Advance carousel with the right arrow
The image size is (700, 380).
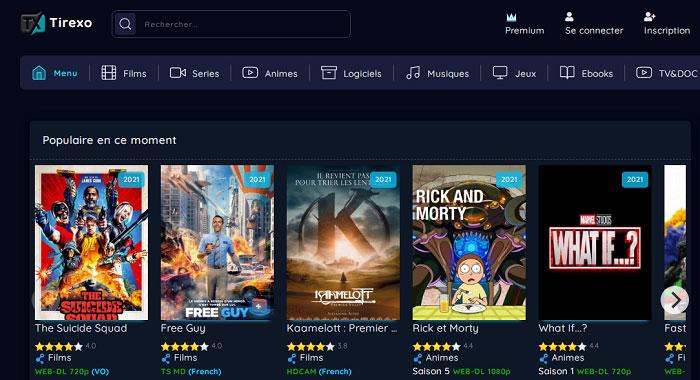tap(675, 300)
